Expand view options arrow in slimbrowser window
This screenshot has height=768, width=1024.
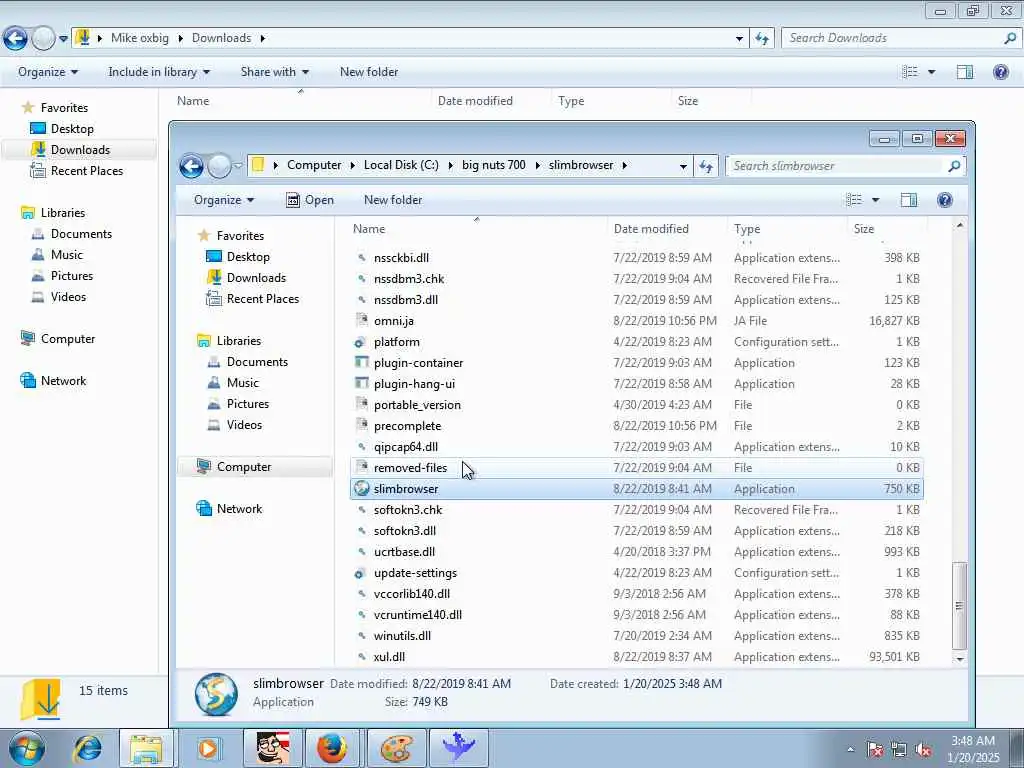tap(875, 200)
